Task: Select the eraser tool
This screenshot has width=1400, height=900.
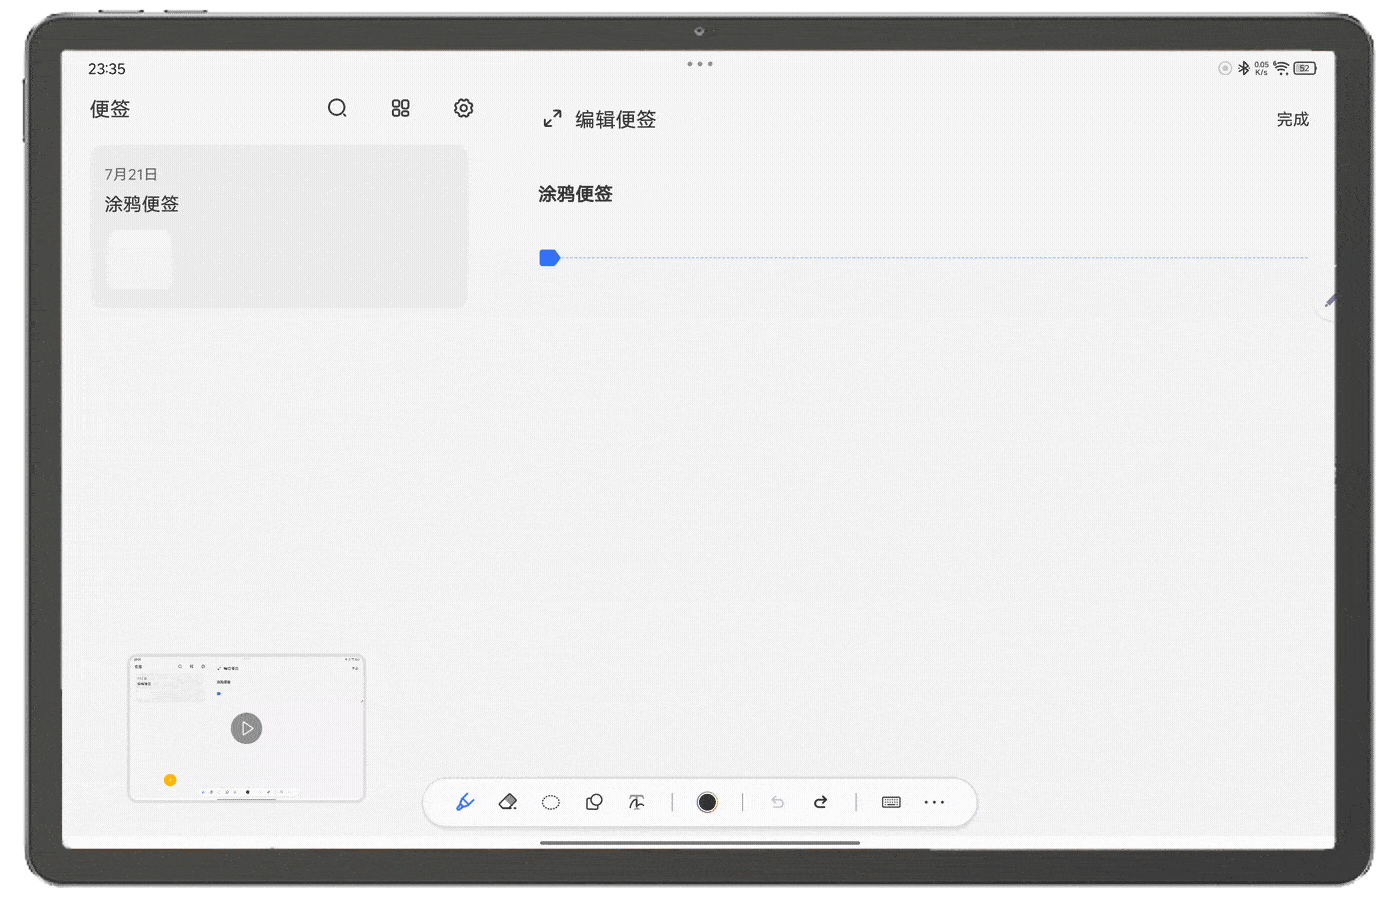Action: pyautogui.click(x=508, y=802)
